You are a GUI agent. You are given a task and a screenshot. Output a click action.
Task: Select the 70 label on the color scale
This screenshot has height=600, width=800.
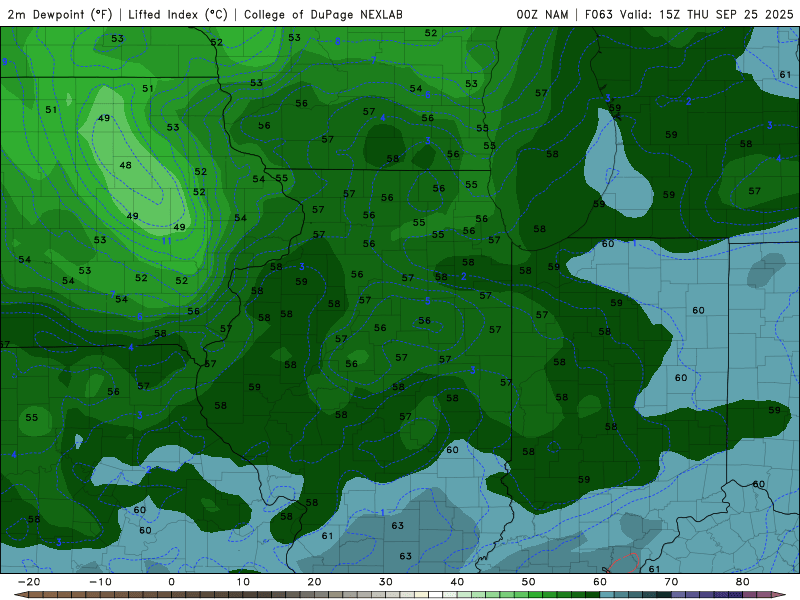tap(671, 582)
